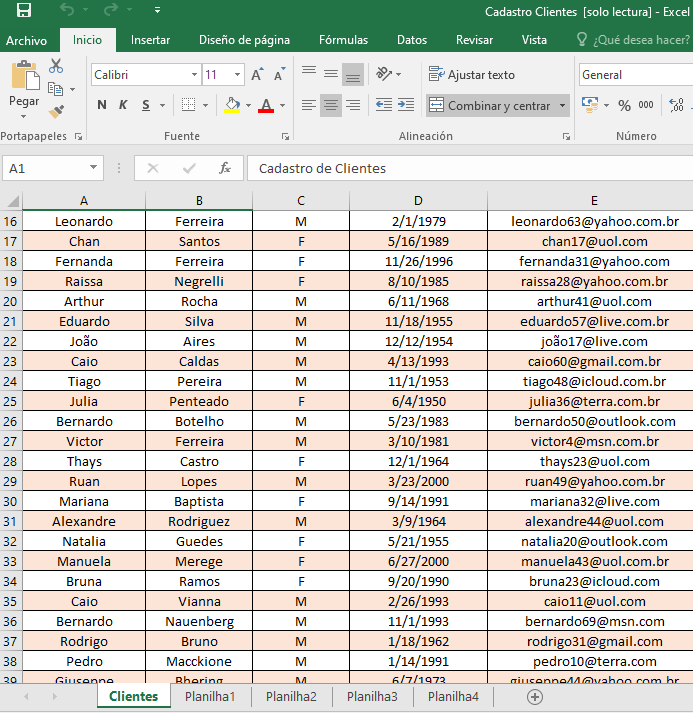Click the Copy icon
This screenshot has width=693, height=713.
(x=55, y=89)
